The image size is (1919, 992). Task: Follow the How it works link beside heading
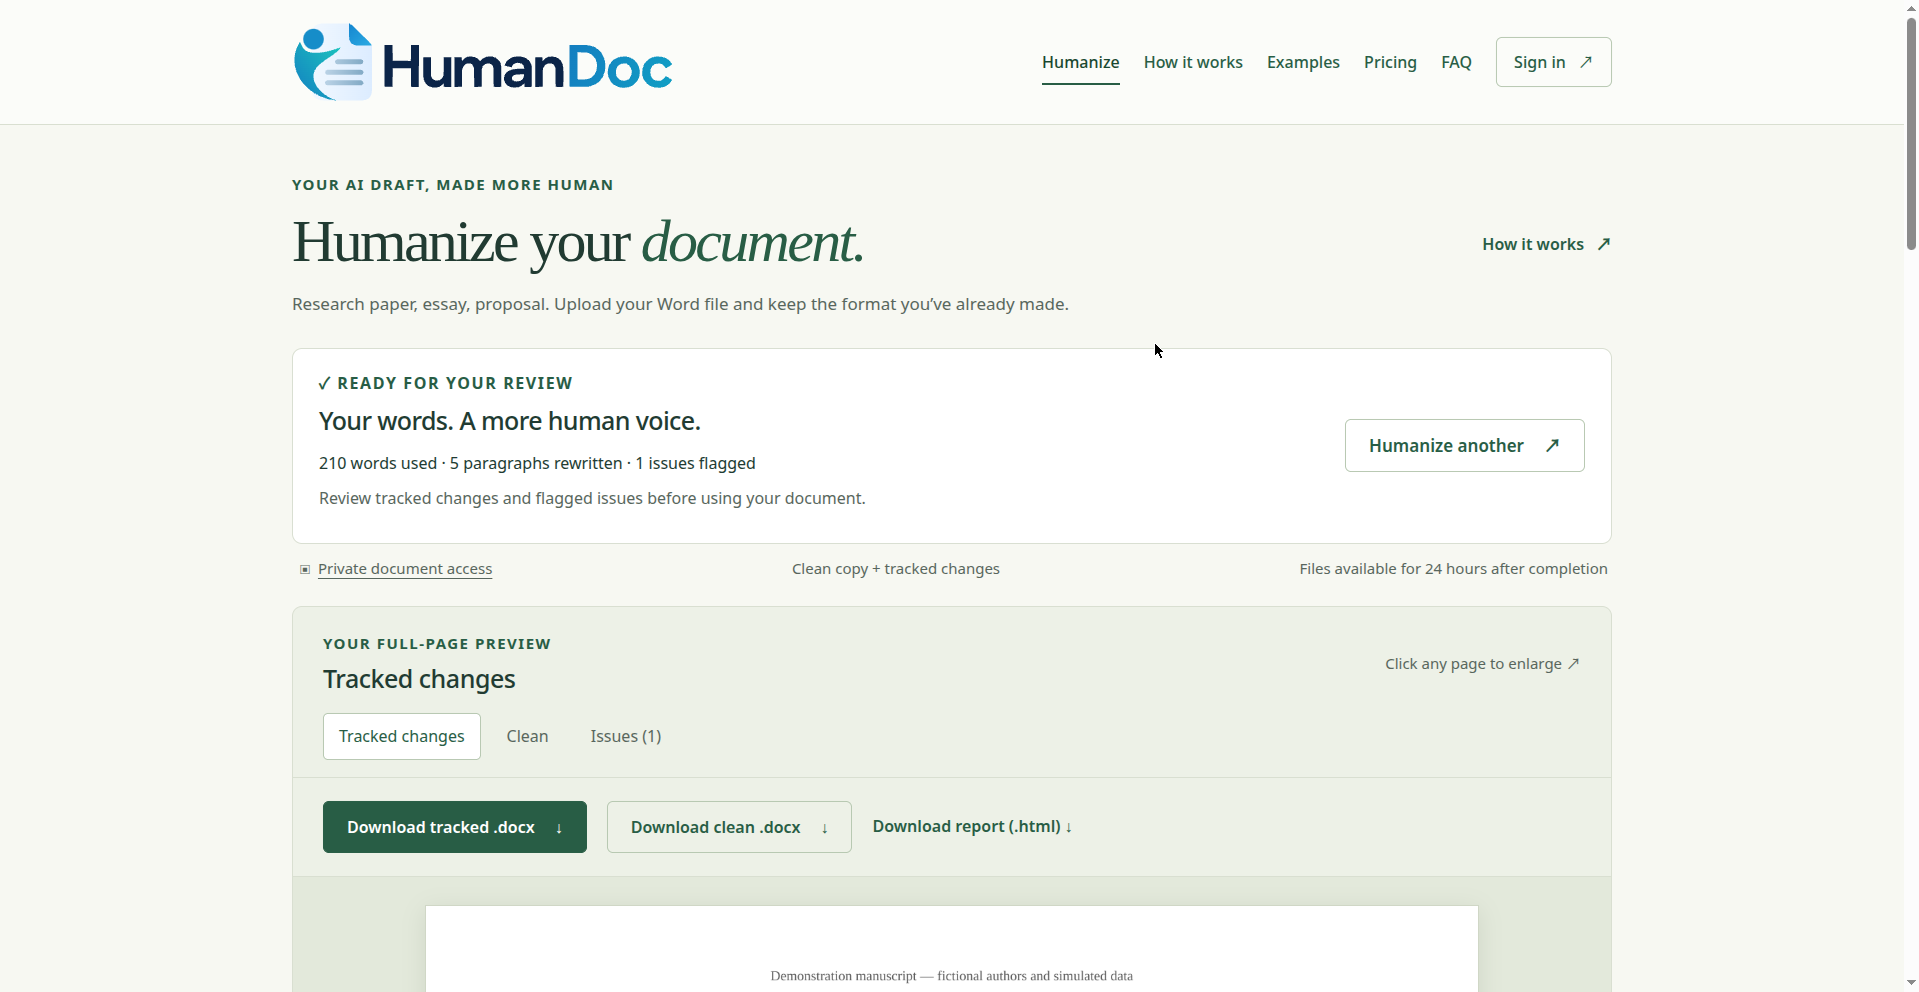click(x=1546, y=244)
